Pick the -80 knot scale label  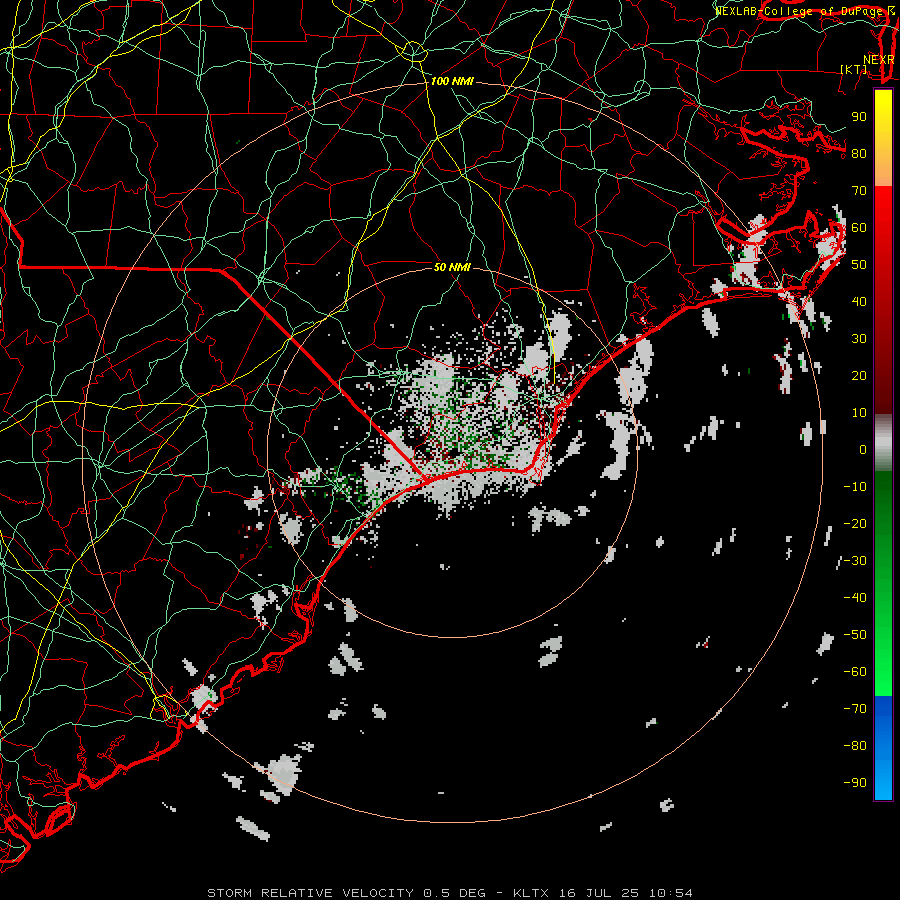tap(855, 746)
